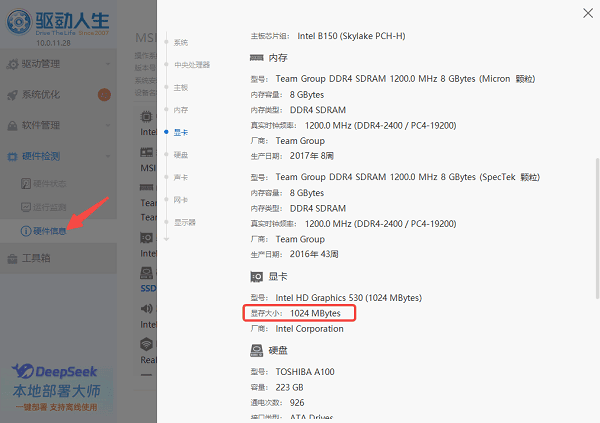Viewport: 600px width, 423px height.
Task: Collapse the 硬件检测 chevron
Action: 108,156
